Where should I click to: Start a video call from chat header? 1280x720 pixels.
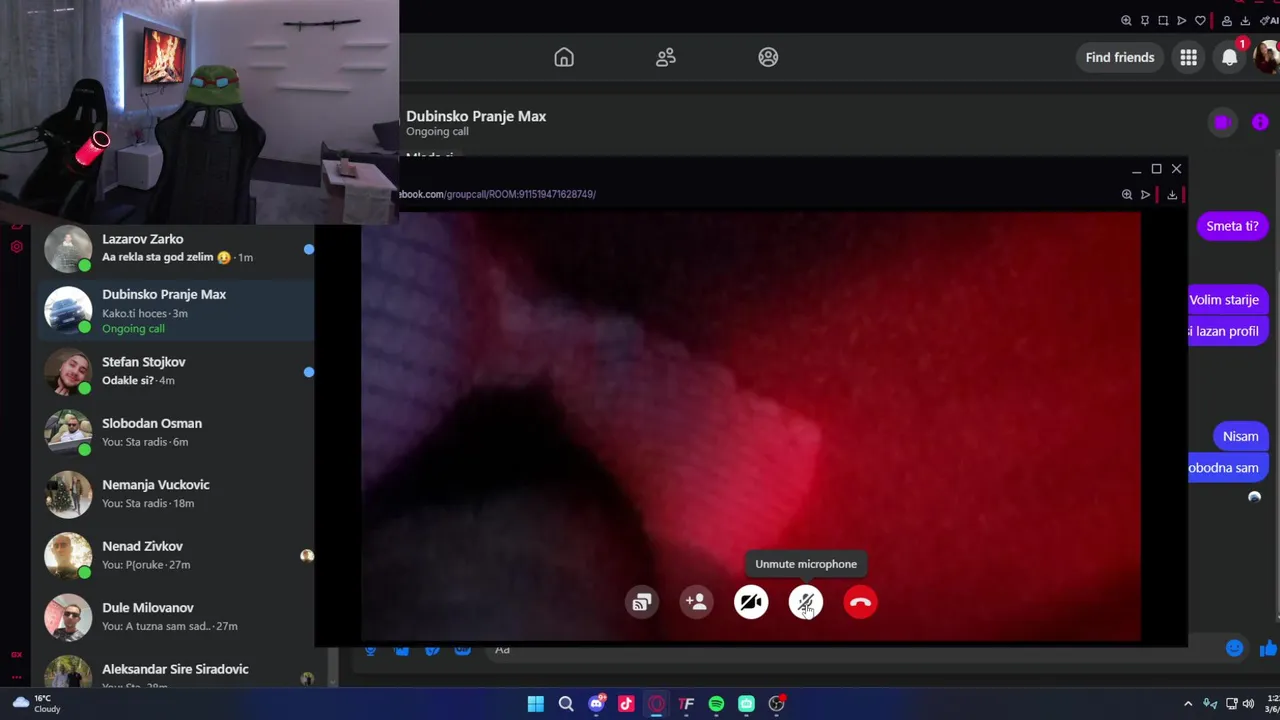1222,122
